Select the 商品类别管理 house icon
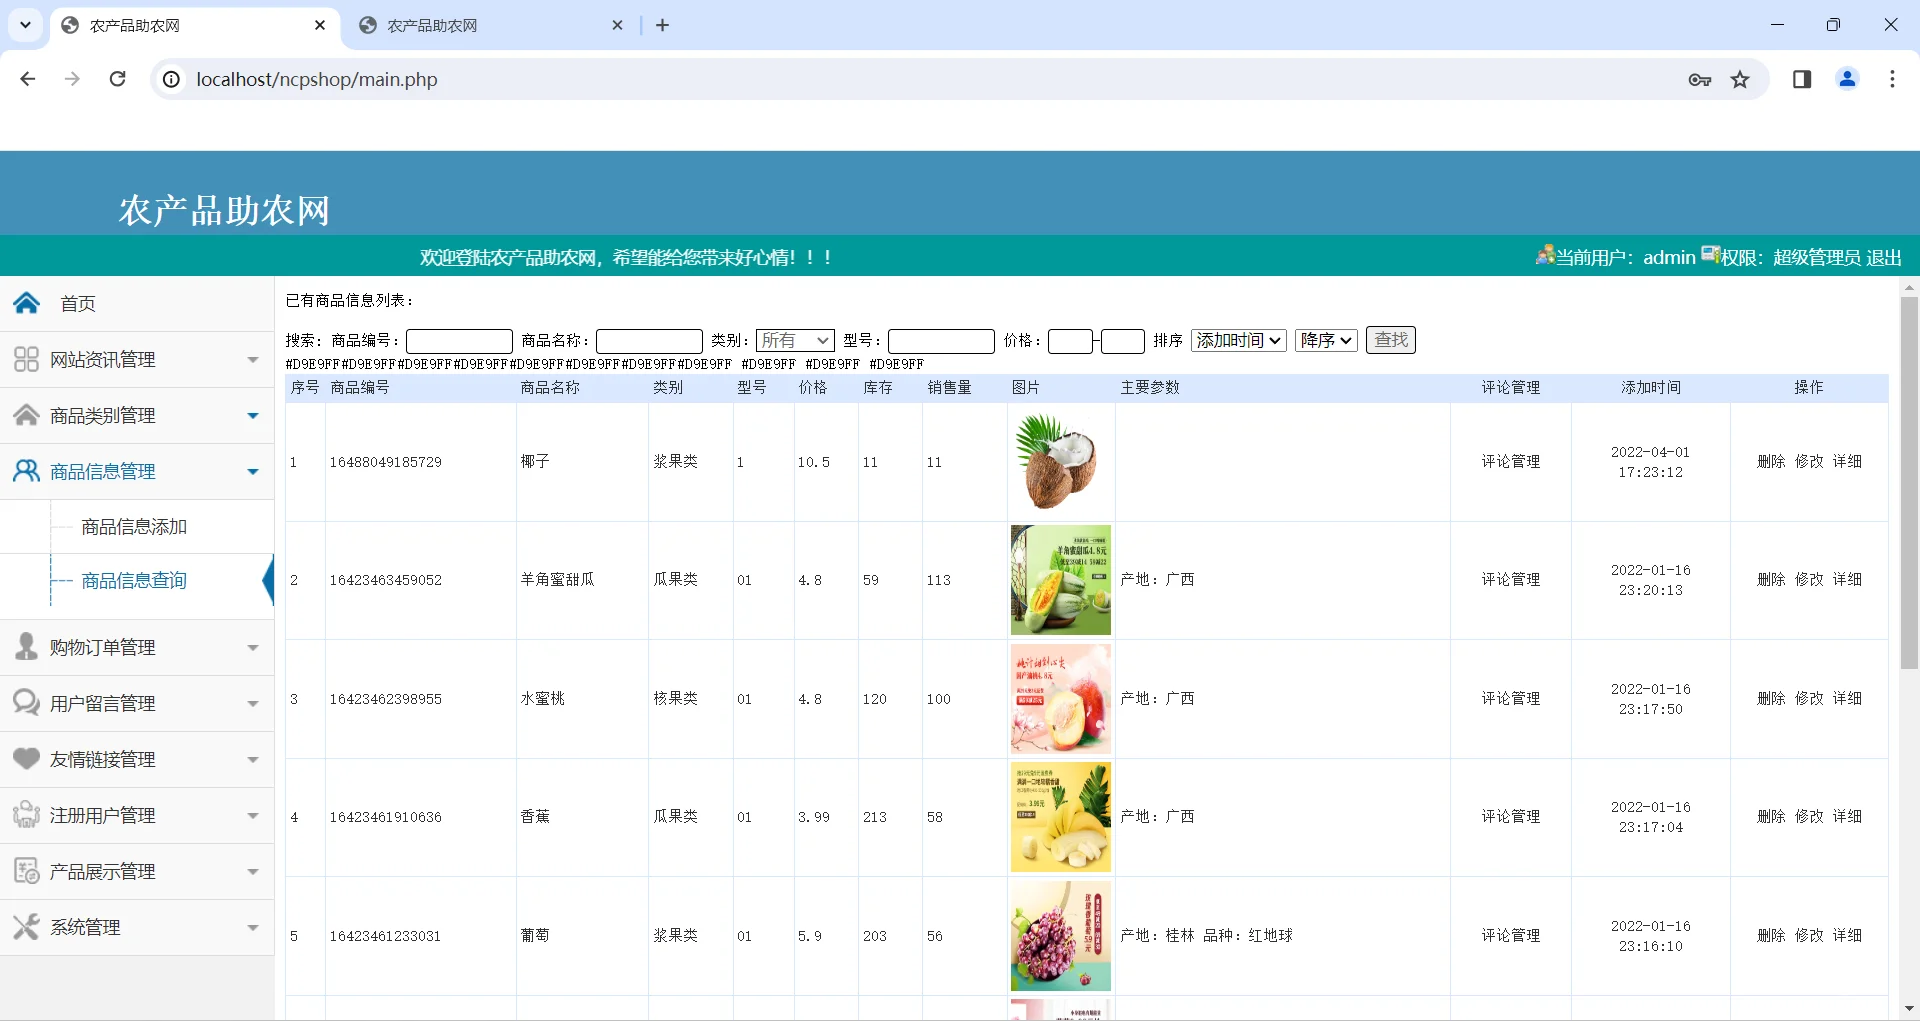This screenshot has height=1021, width=1920. pos(26,415)
